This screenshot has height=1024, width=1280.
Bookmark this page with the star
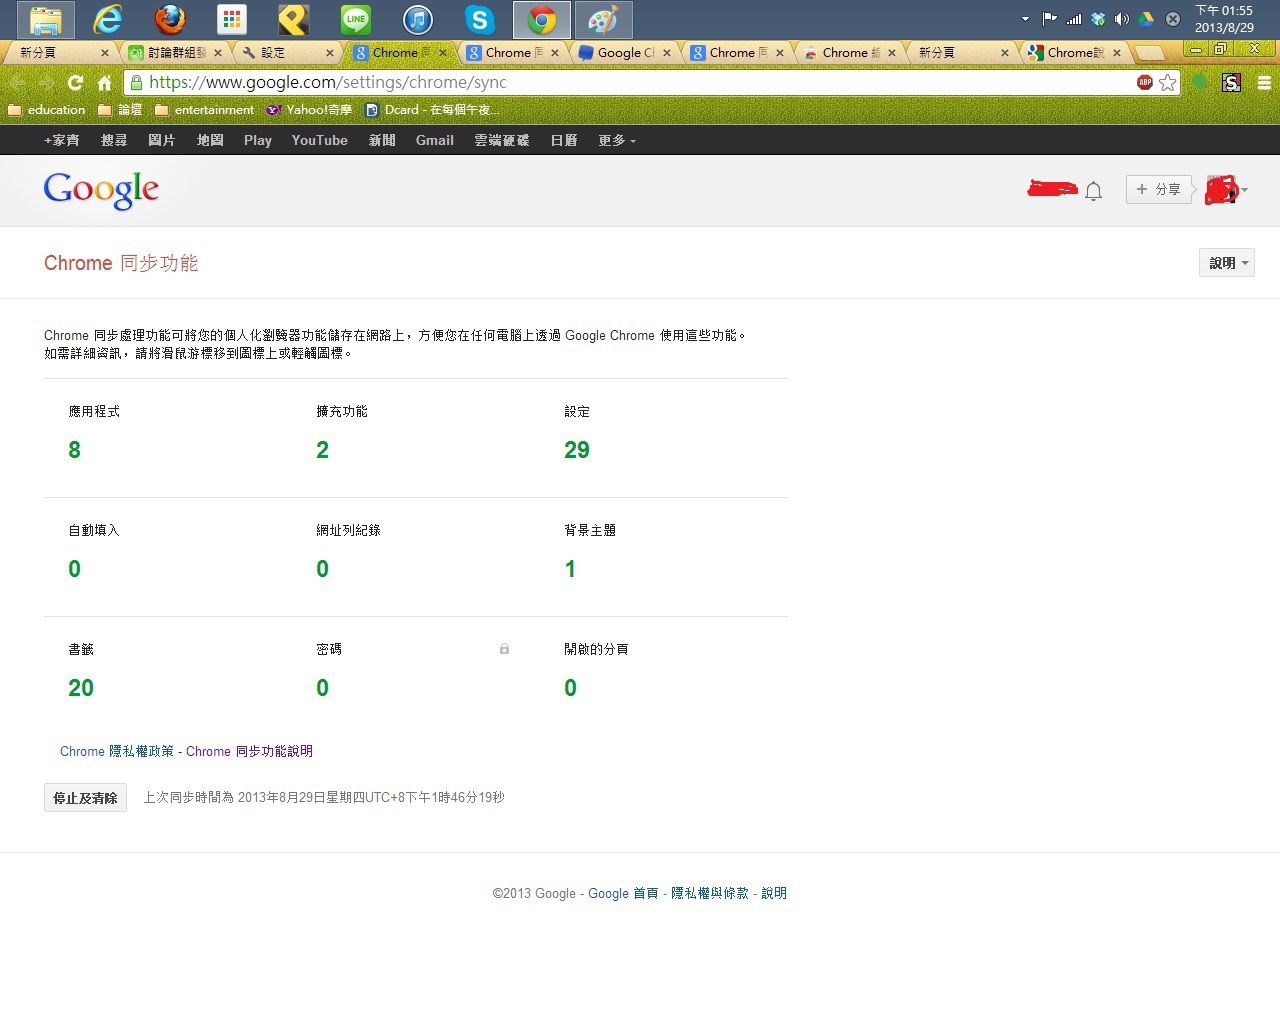[1168, 83]
